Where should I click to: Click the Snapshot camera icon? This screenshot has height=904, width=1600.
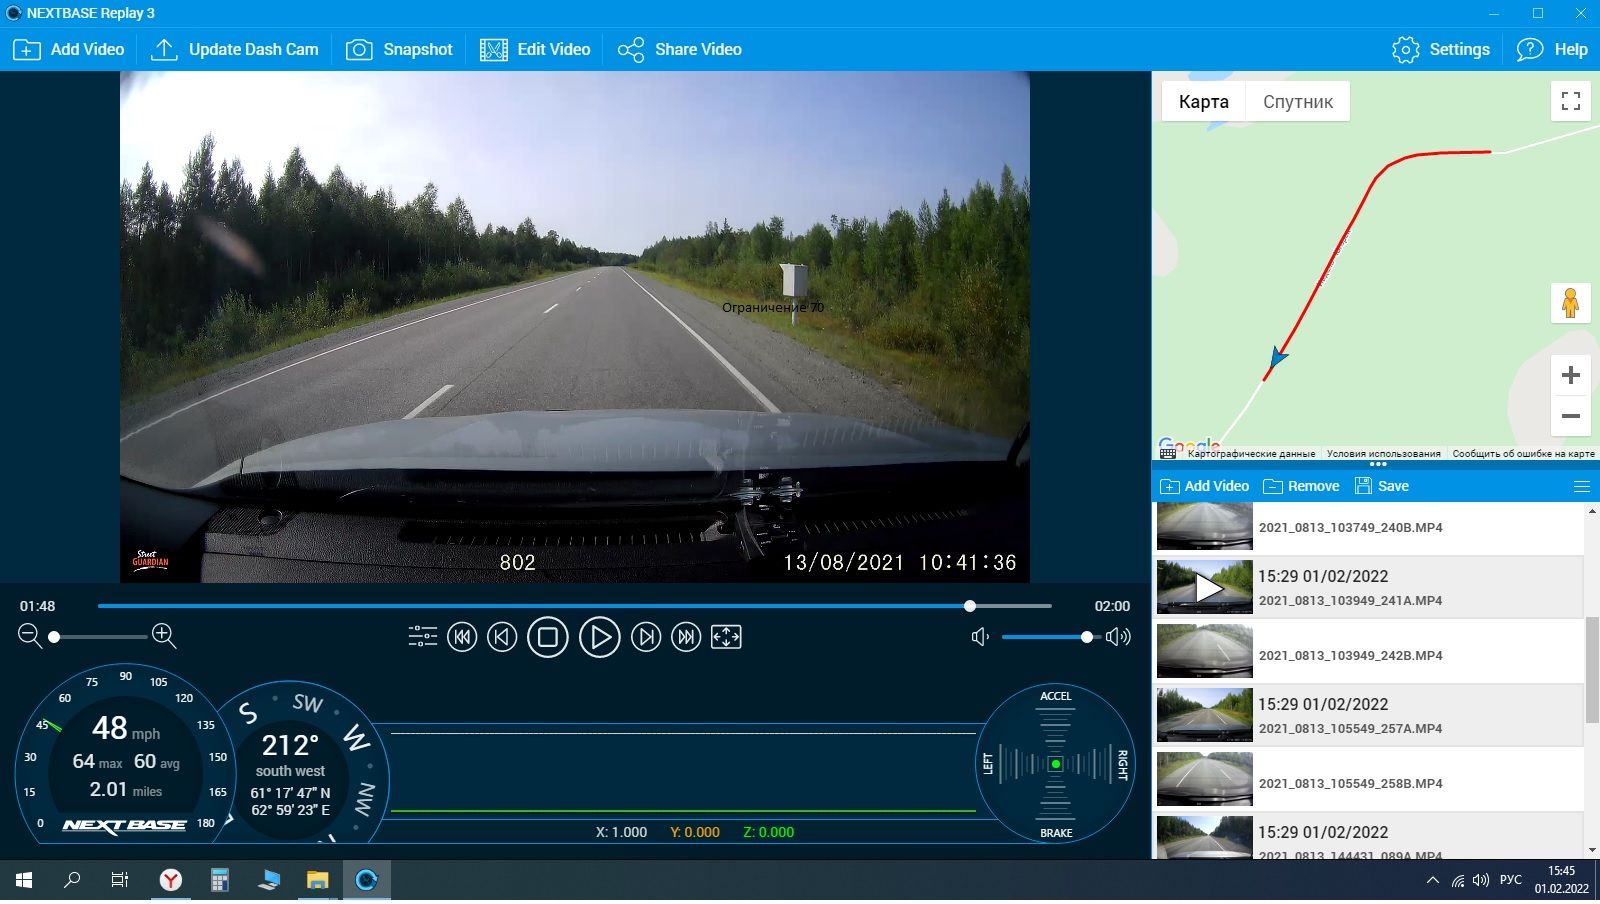click(x=359, y=50)
